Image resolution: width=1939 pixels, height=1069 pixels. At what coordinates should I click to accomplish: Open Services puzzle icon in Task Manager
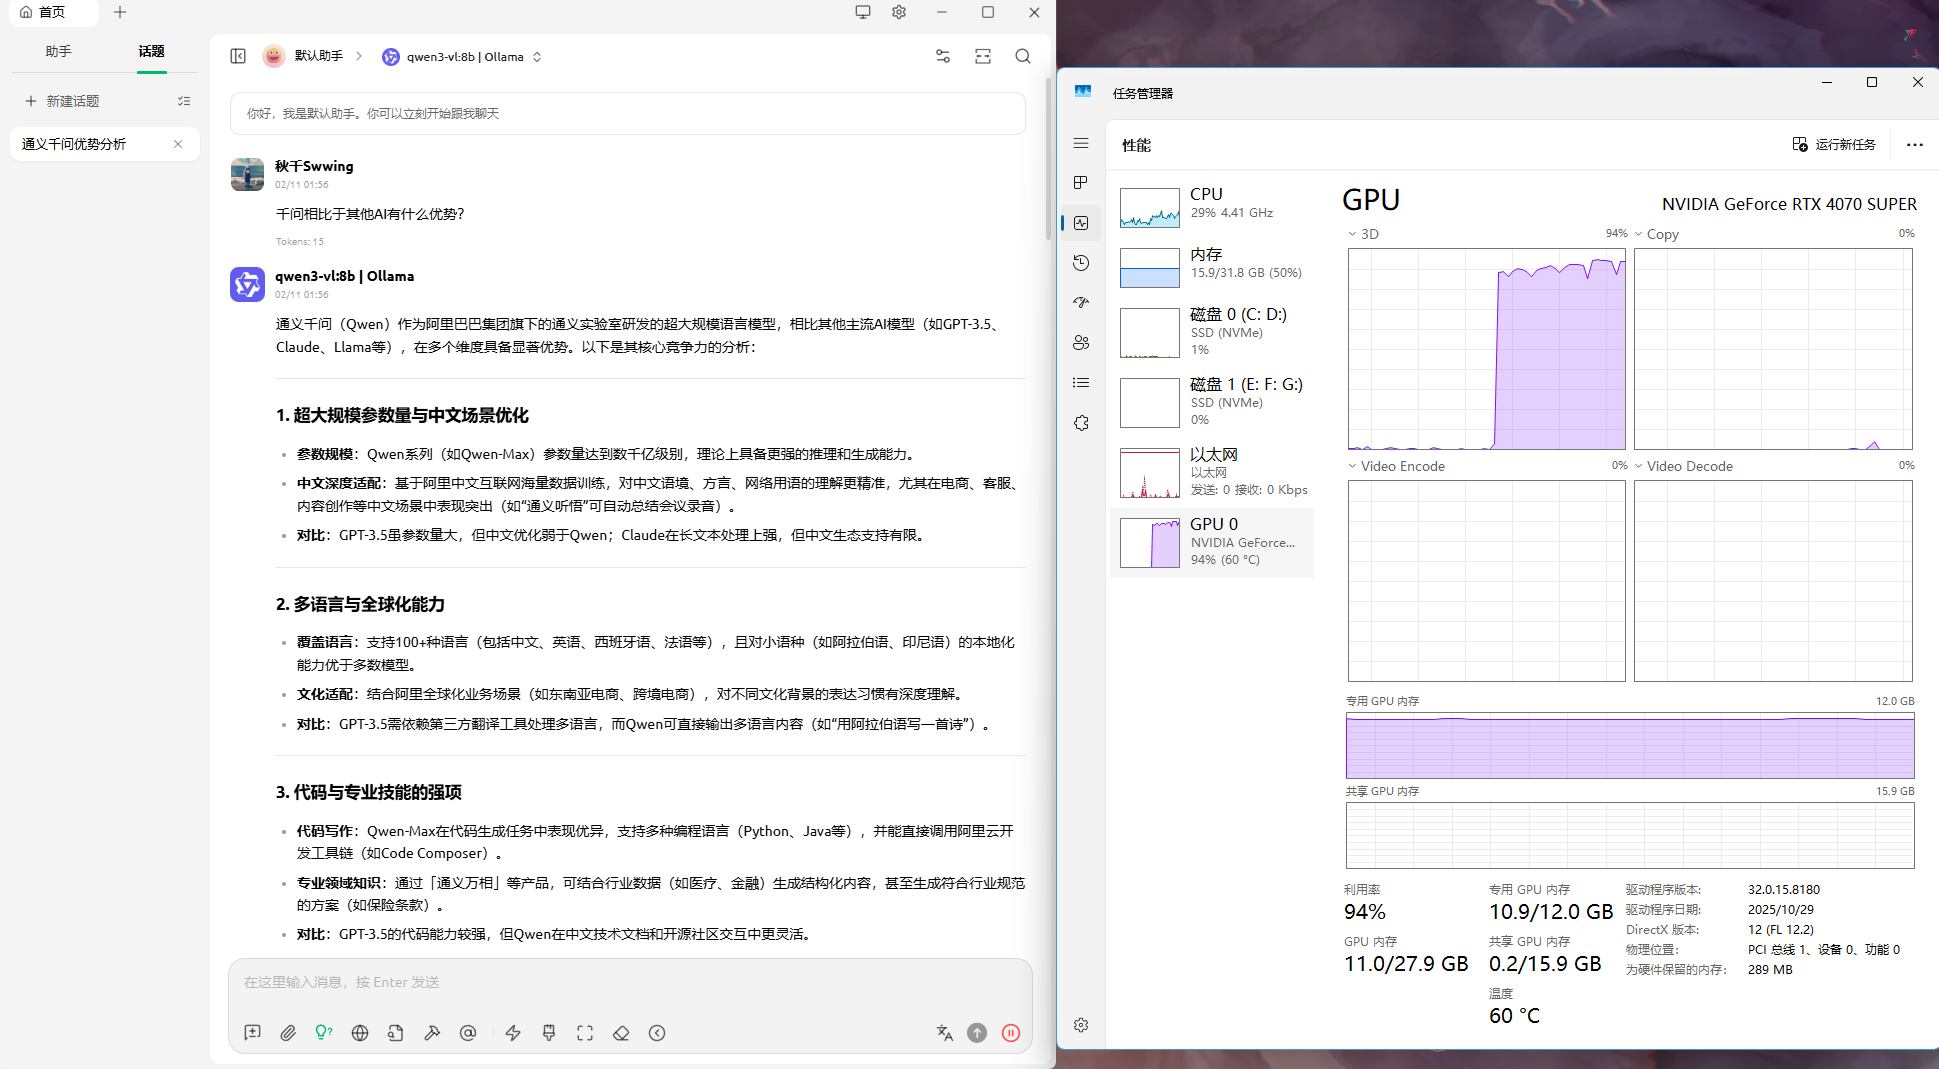click(x=1081, y=423)
